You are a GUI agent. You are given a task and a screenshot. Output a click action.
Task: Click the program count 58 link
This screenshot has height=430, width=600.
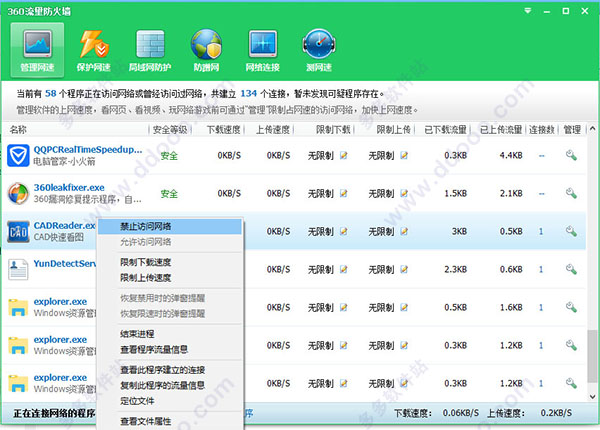pyautogui.click(x=51, y=93)
